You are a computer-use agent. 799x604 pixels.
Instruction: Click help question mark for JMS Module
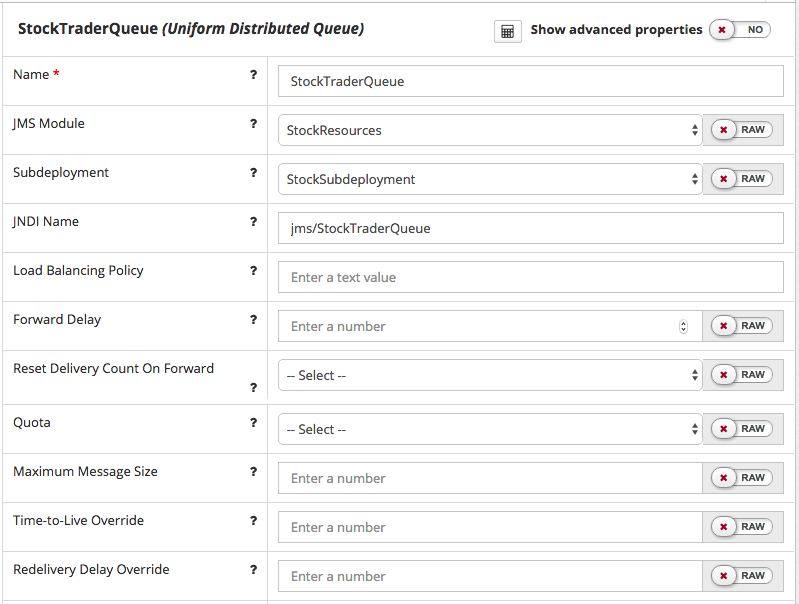tap(253, 124)
